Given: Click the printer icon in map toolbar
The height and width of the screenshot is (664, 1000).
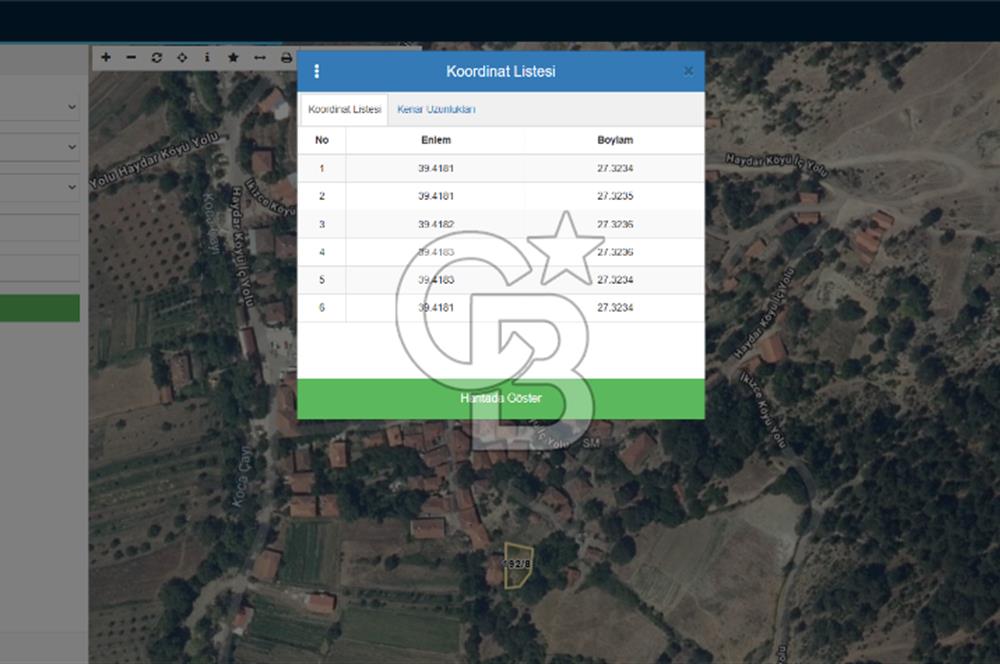Looking at the screenshot, I should 286,57.
